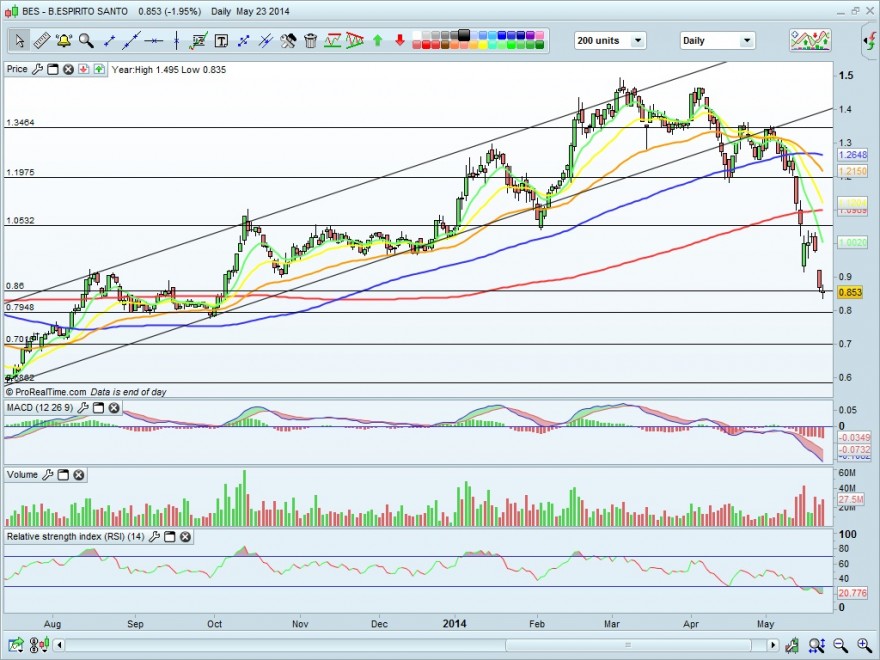Select the dotted segment line tool

(x=244, y=40)
